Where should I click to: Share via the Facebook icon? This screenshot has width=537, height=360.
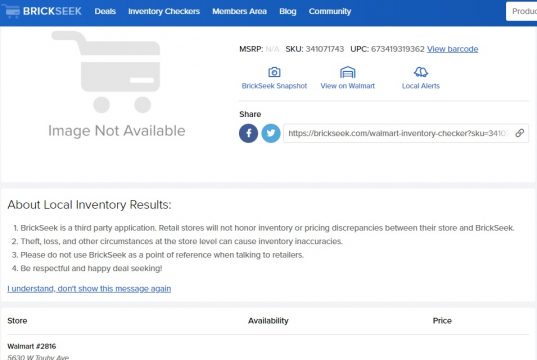(x=249, y=133)
